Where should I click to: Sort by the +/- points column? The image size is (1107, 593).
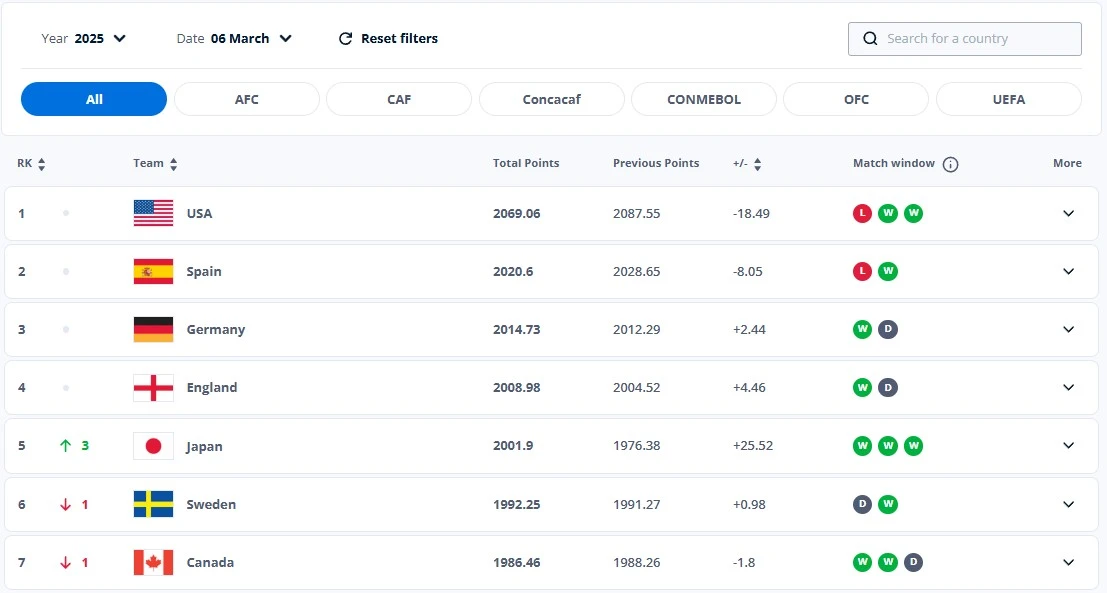click(x=757, y=164)
